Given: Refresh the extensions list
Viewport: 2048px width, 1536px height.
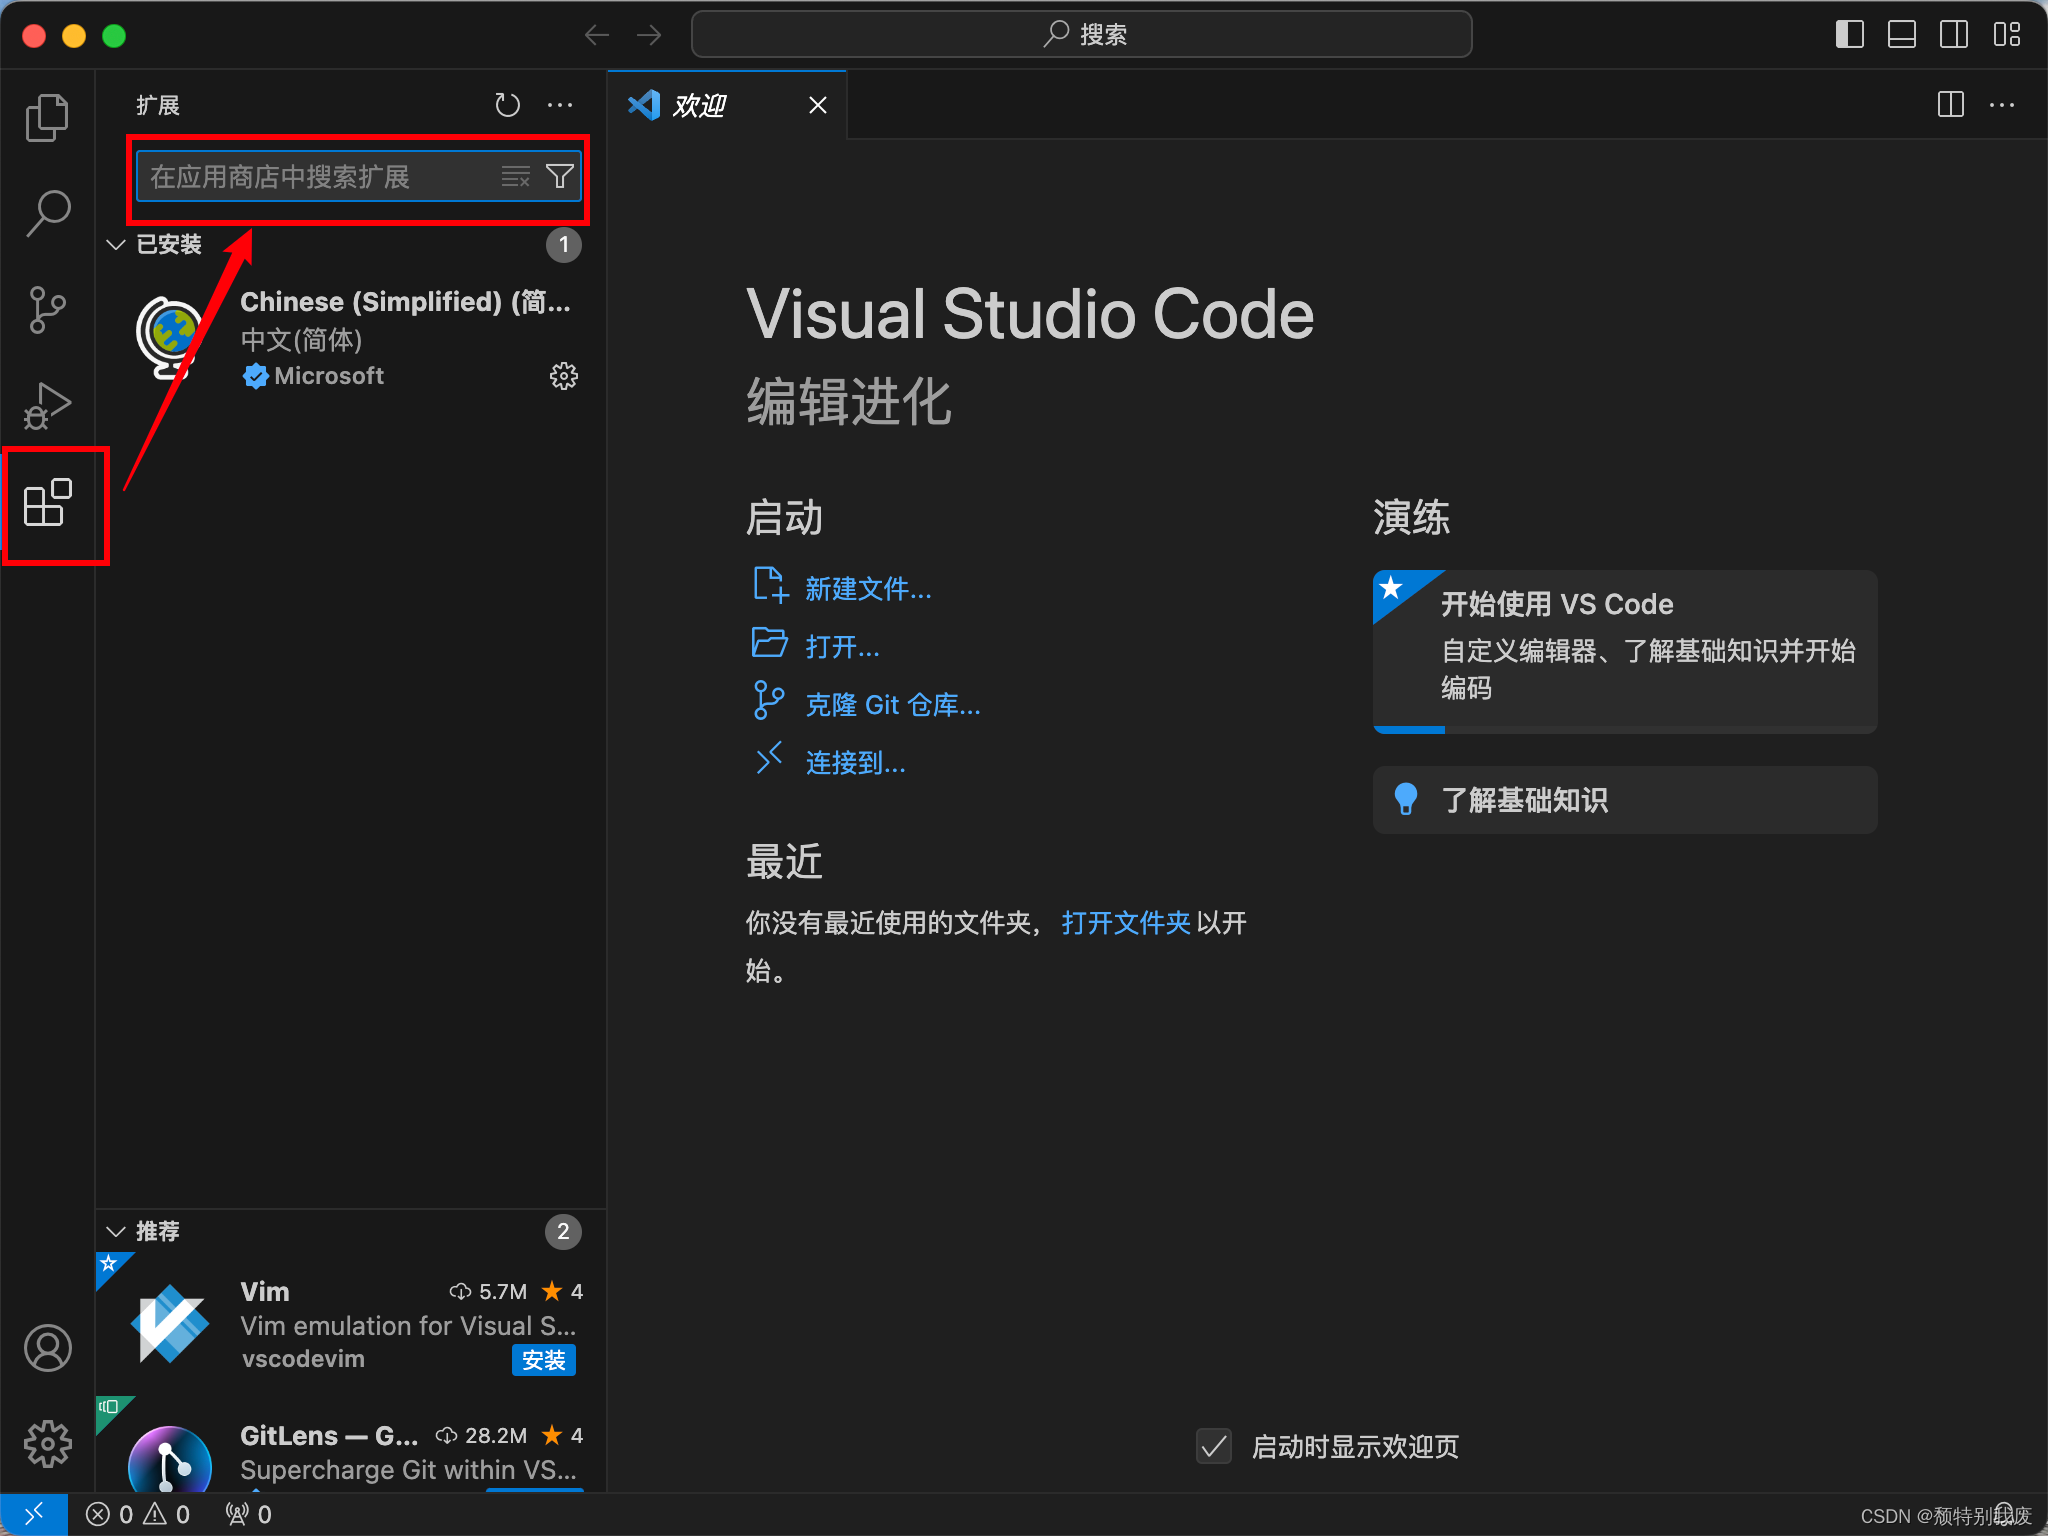Looking at the screenshot, I should tap(508, 105).
